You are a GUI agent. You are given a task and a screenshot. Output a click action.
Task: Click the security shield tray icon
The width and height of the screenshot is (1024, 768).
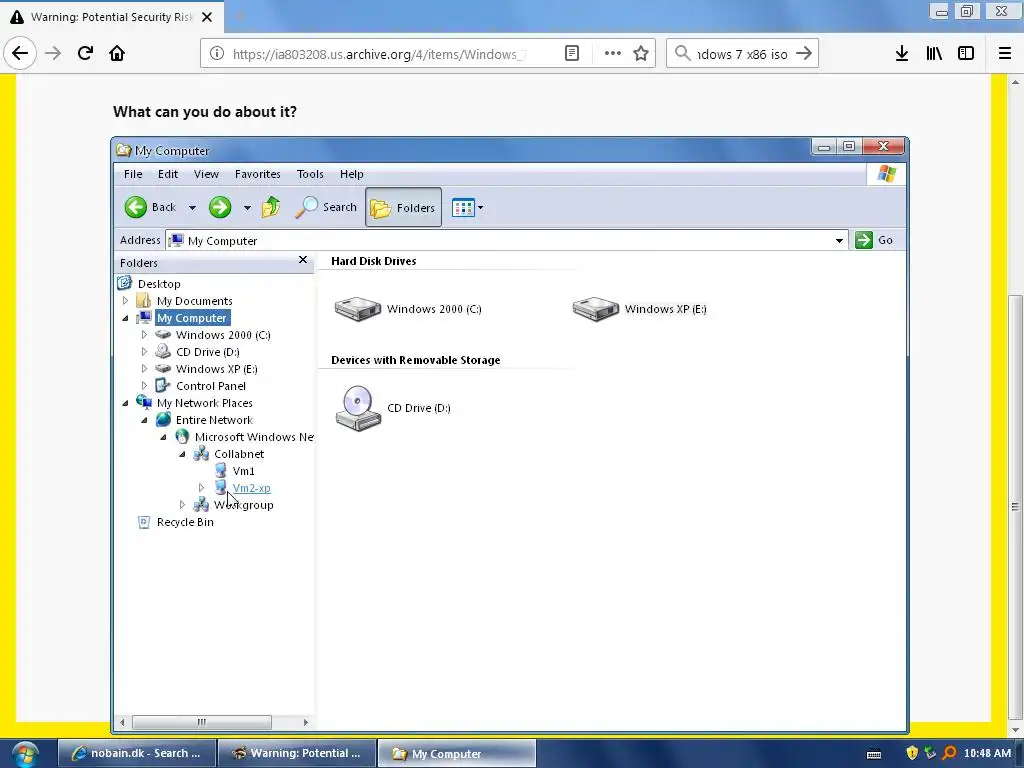click(912, 753)
